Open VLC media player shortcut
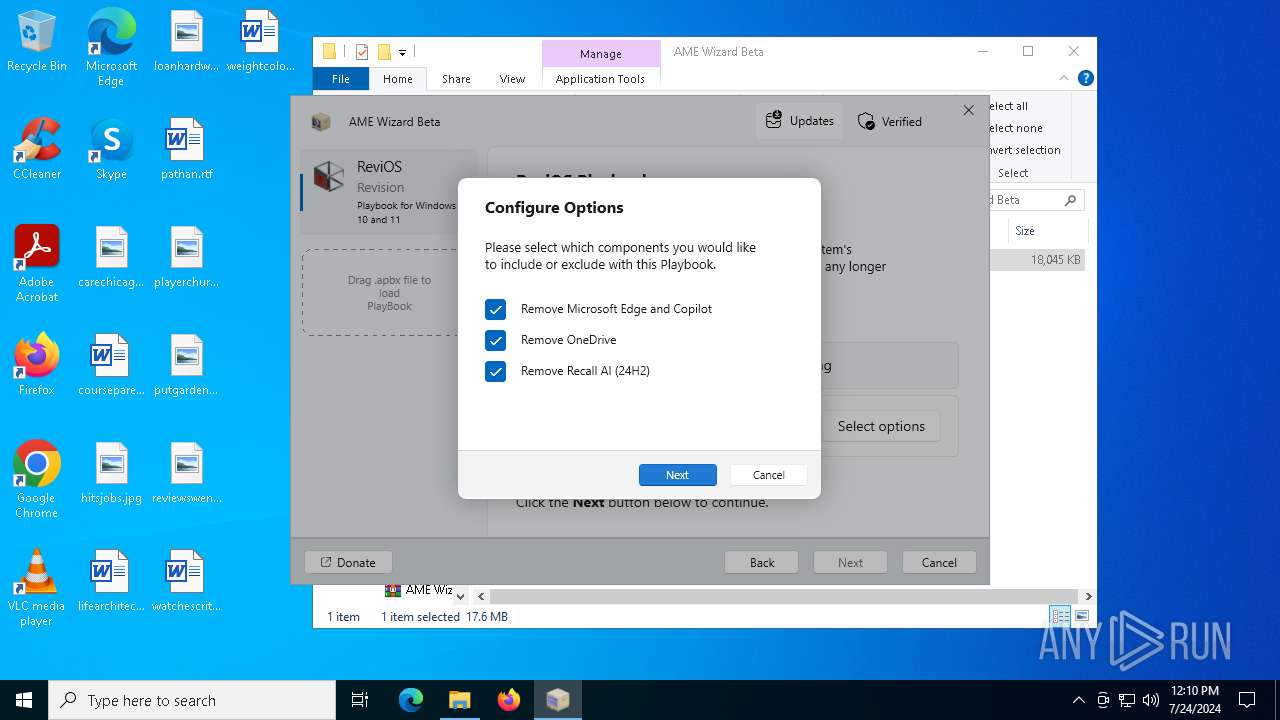Viewport: 1280px width, 720px height. tap(37, 588)
